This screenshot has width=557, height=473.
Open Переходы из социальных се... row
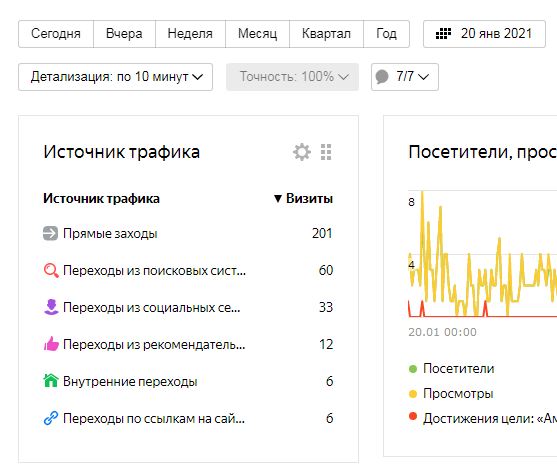pos(188,307)
